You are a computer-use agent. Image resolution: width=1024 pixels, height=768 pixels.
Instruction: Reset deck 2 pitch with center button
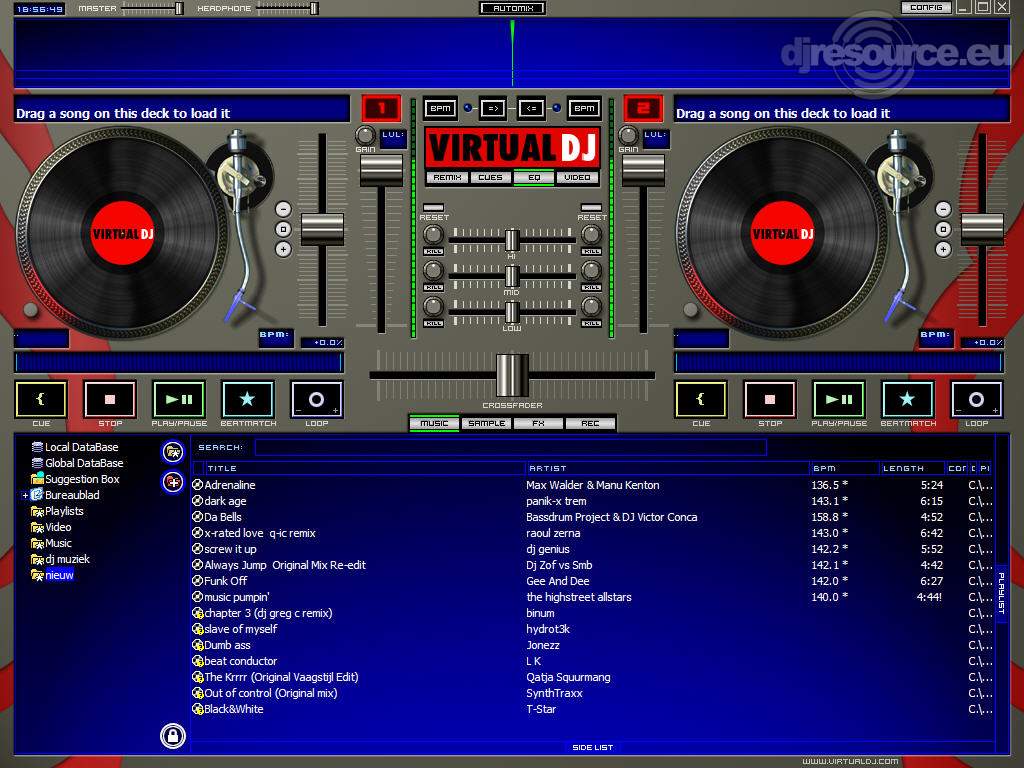coord(943,229)
